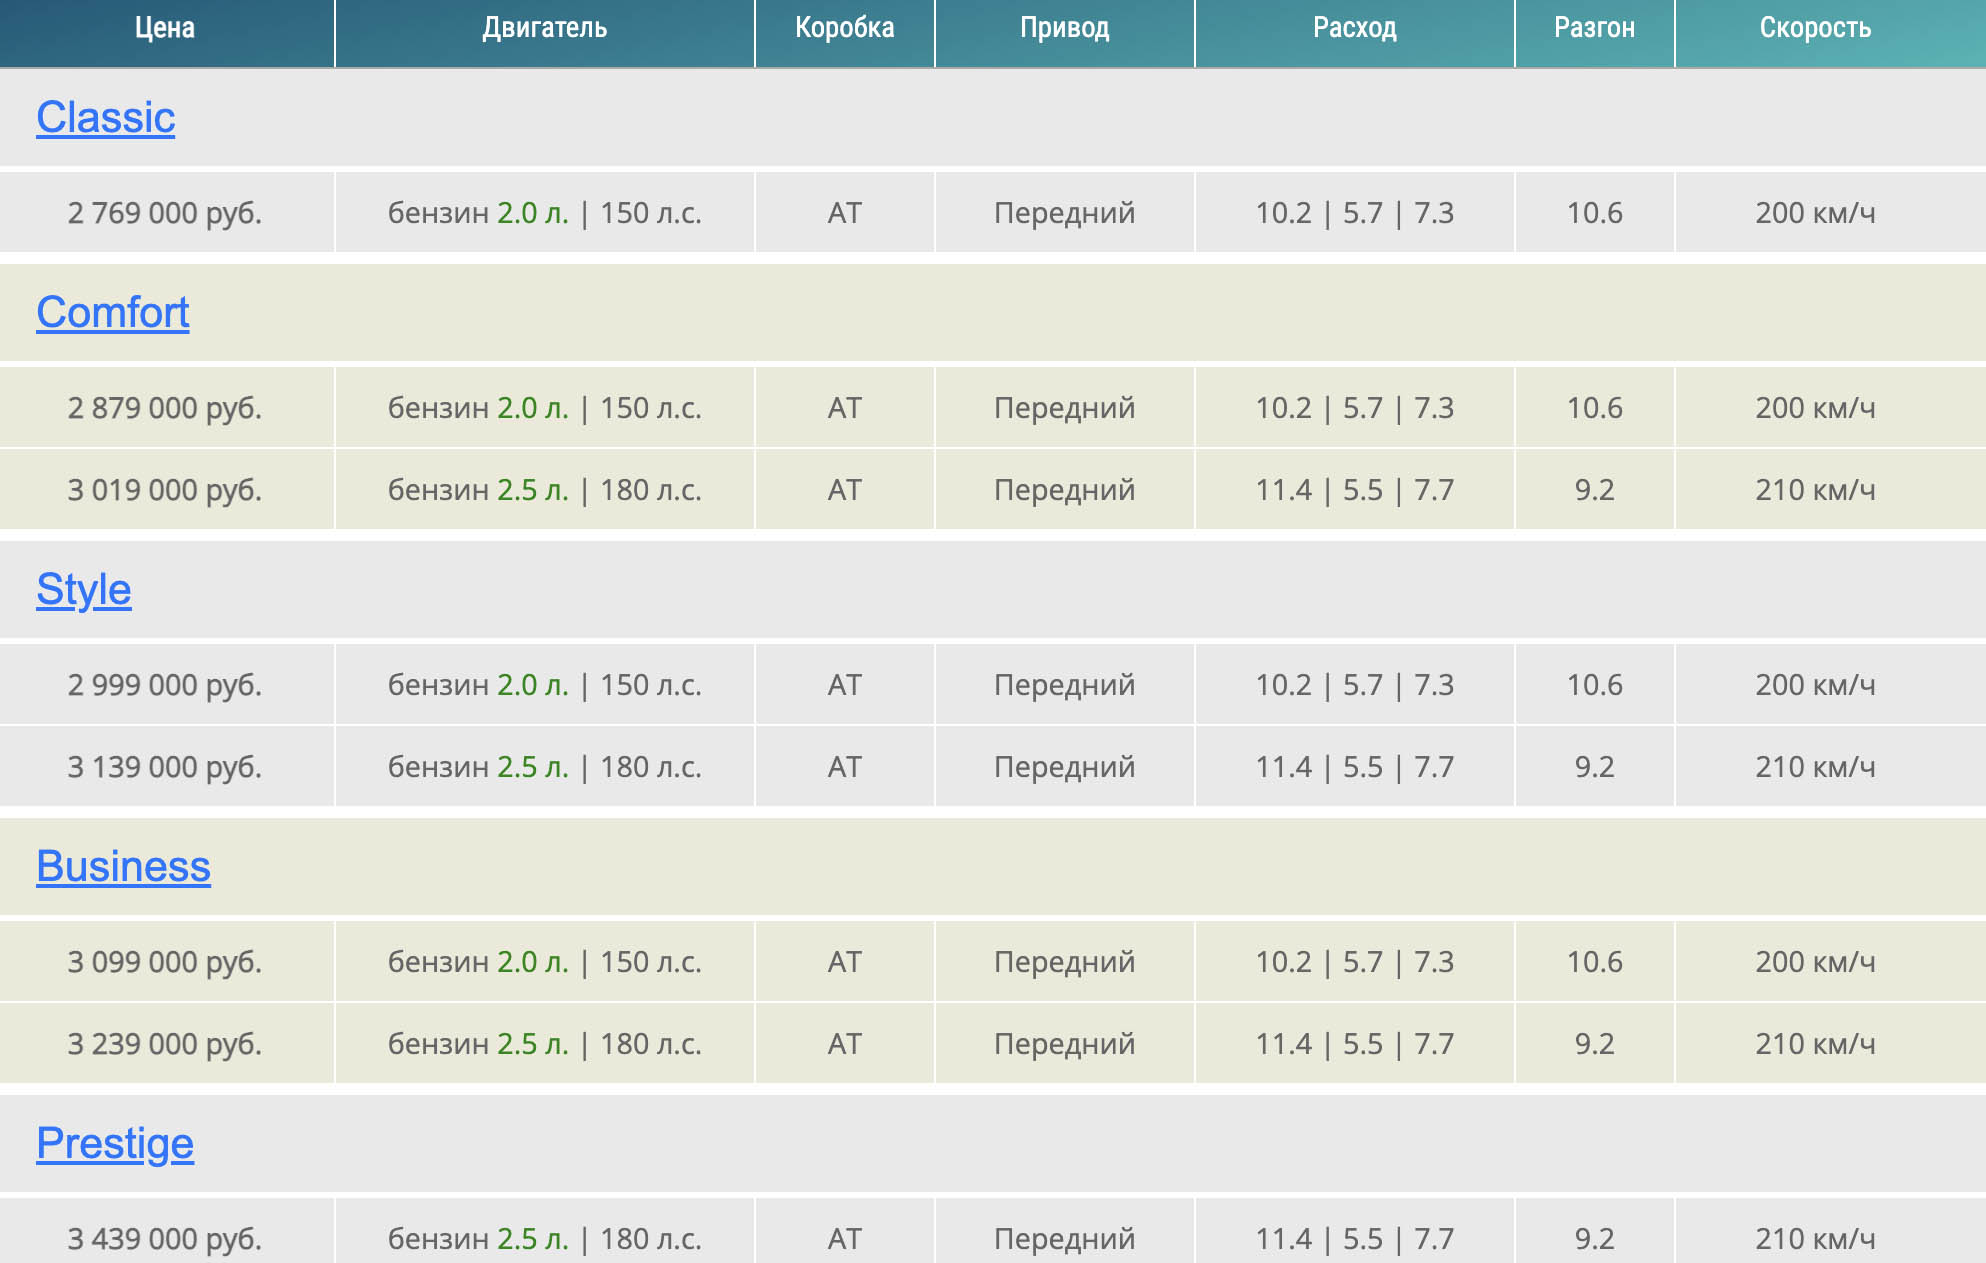The height and width of the screenshot is (1263, 1986).
Task: Click the 2.0 л. engine text in Classic row
Action: 532,213
